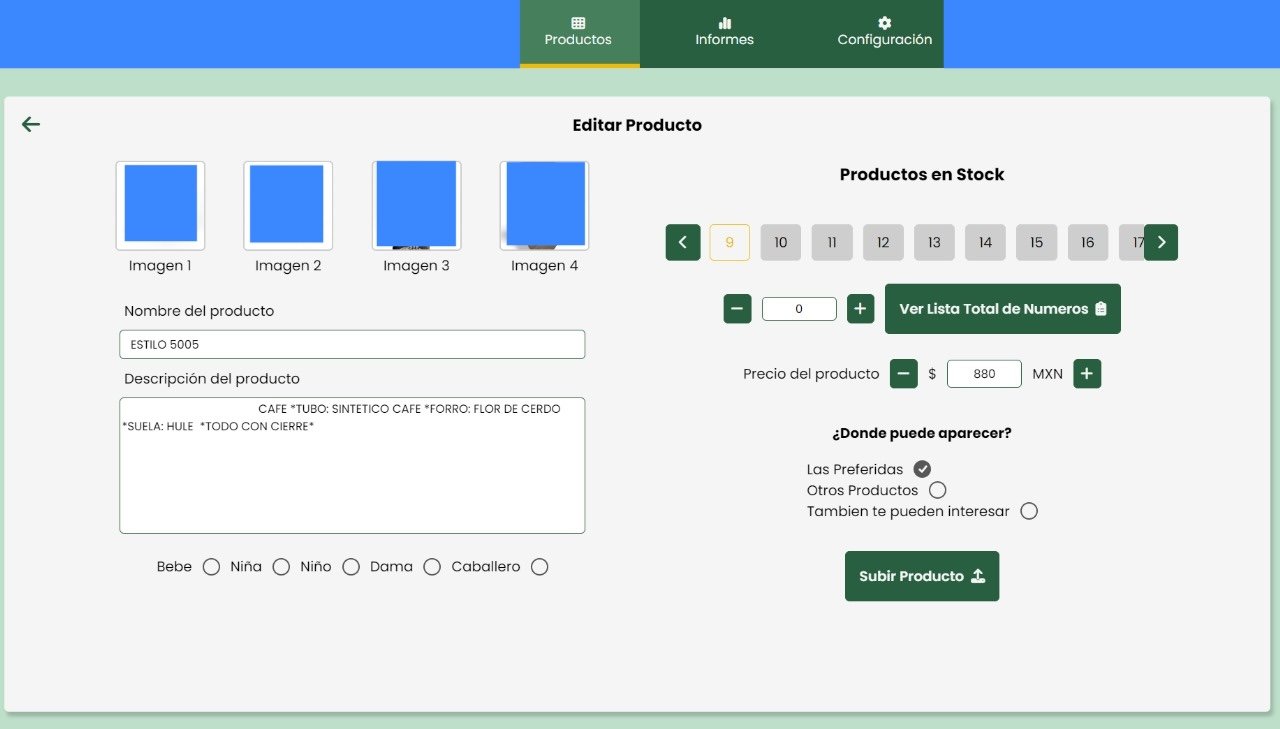
Task: Open the Configuración tab
Action: click(x=884, y=33)
